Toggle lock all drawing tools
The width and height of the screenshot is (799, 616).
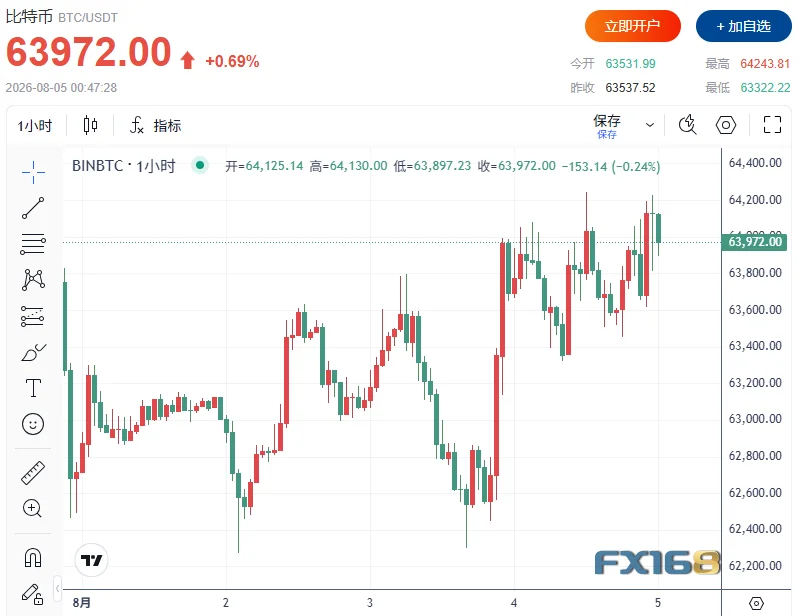click(x=33, y=594)
